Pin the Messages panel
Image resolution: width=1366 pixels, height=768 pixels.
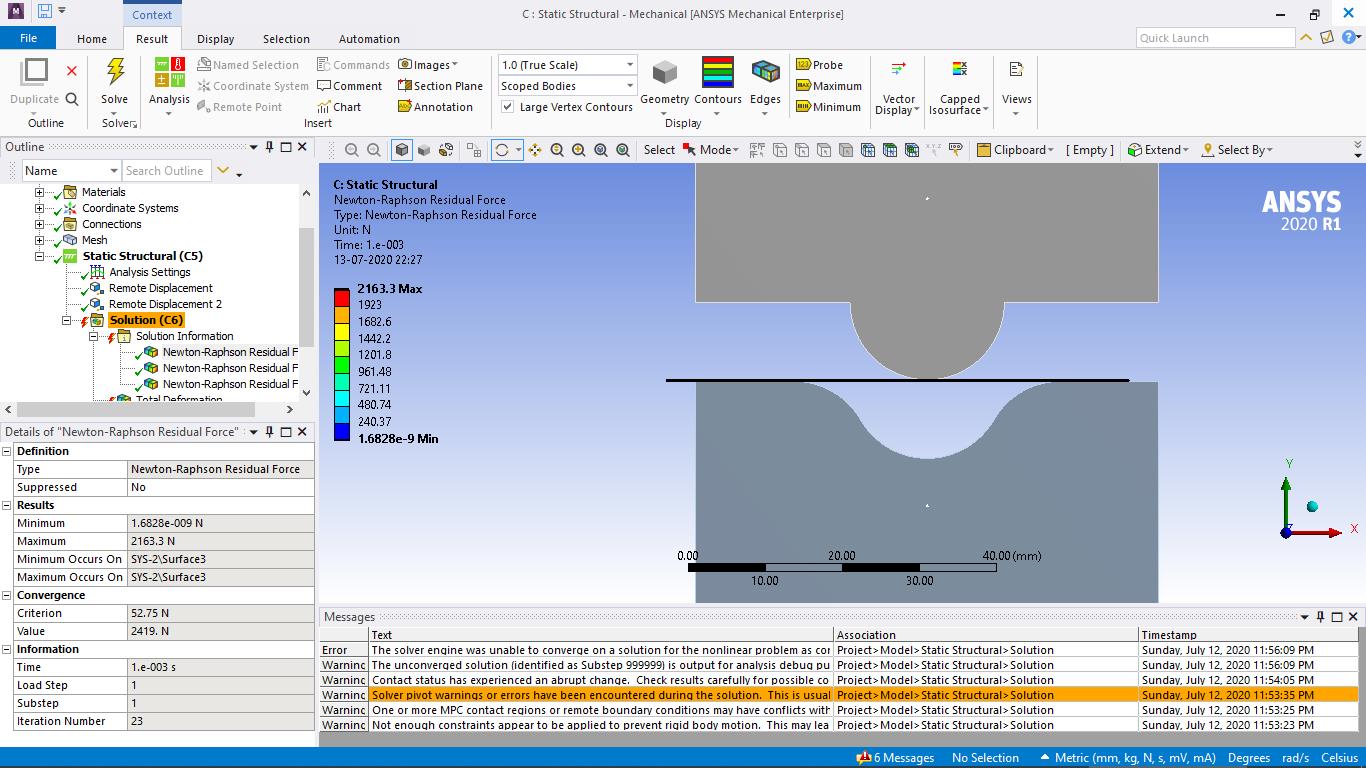coord(1320,617)
